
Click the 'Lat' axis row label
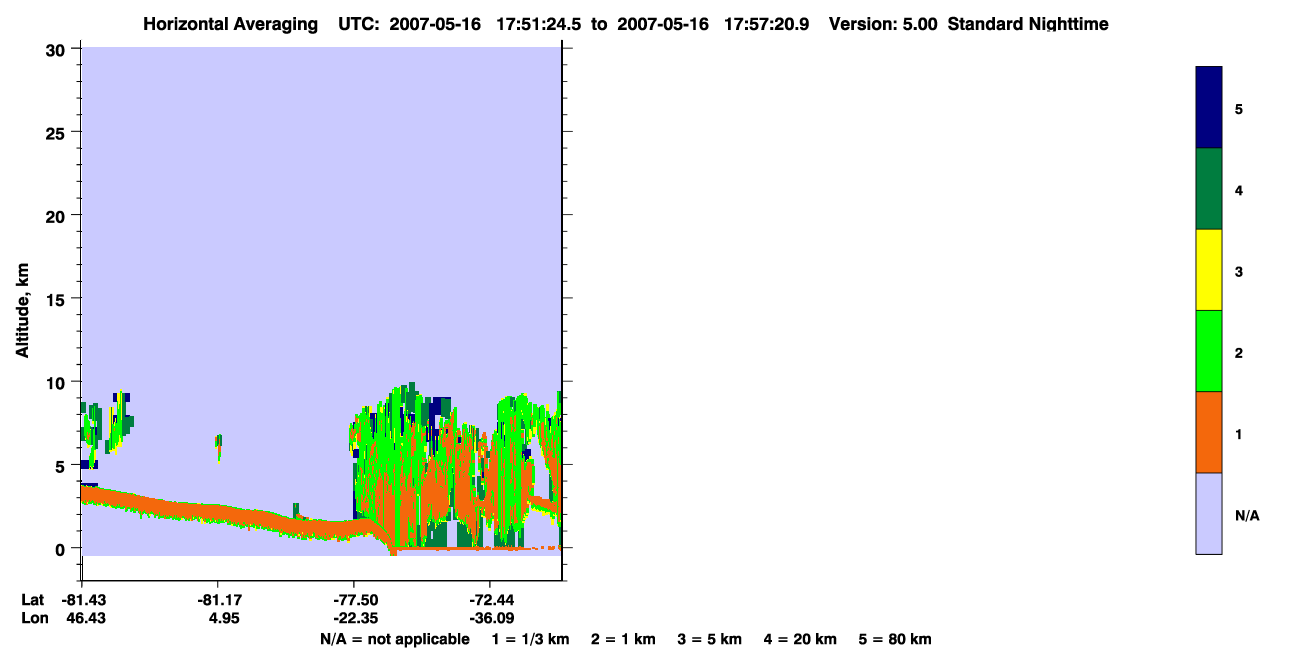pyautogui.click(x=34, y=600)
